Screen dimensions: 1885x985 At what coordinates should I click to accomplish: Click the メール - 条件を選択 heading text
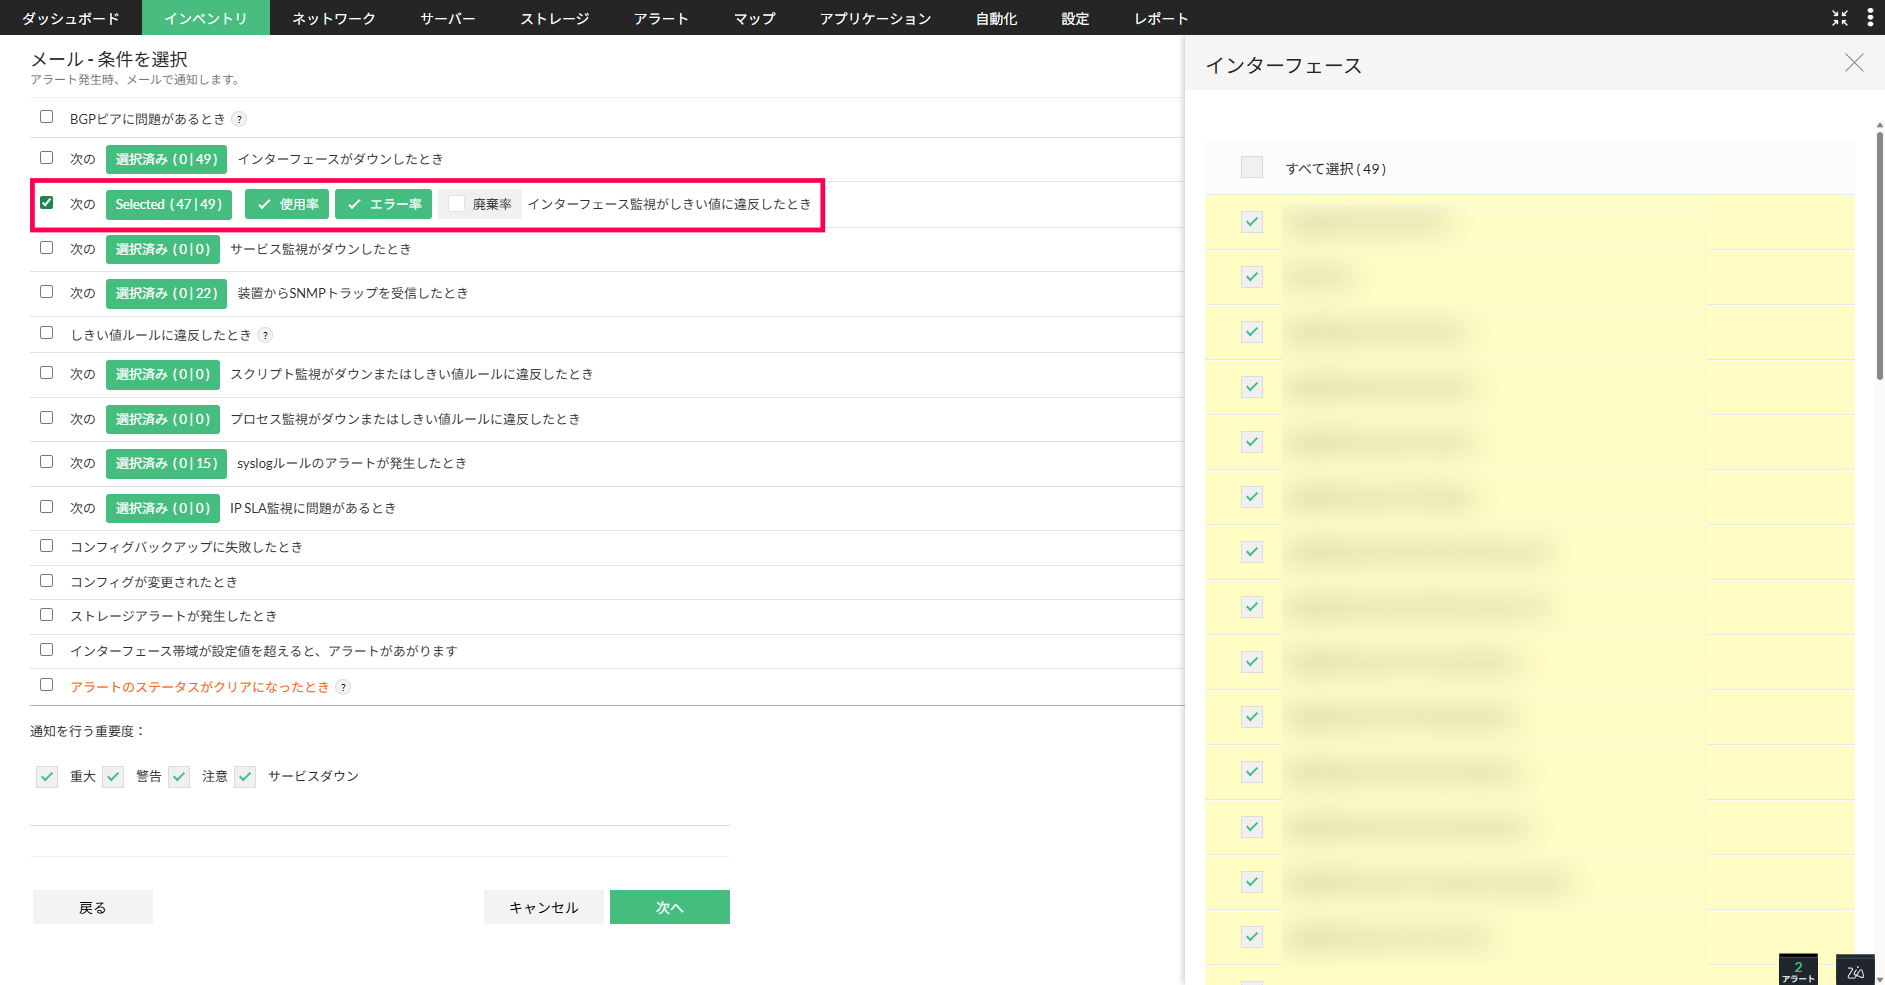tap(109, 59)
